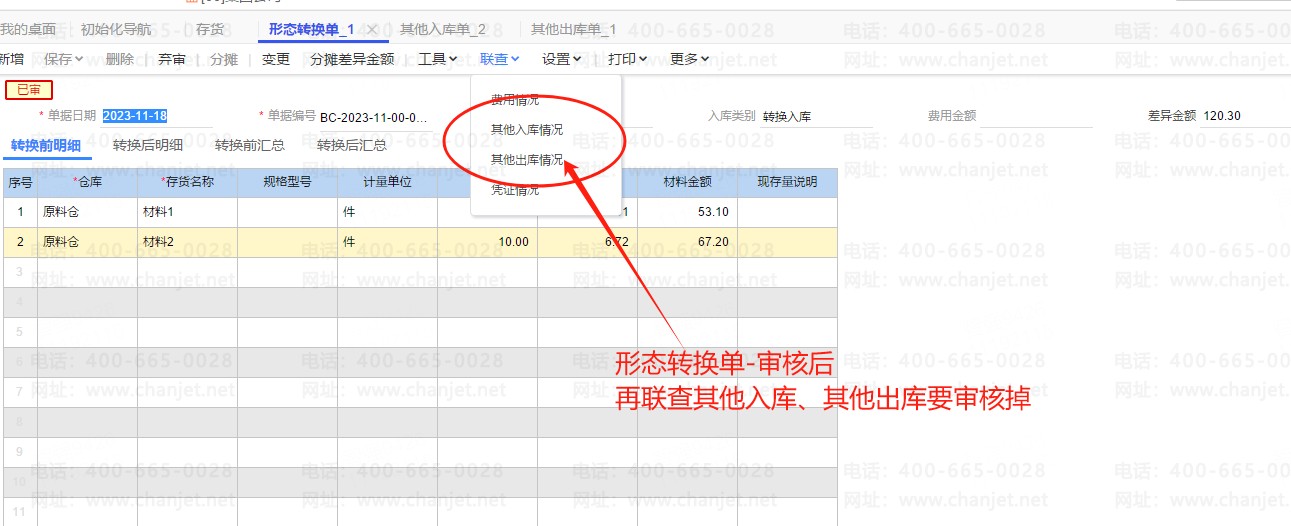
Task: Select row number 5
Action: click(21, 332)
